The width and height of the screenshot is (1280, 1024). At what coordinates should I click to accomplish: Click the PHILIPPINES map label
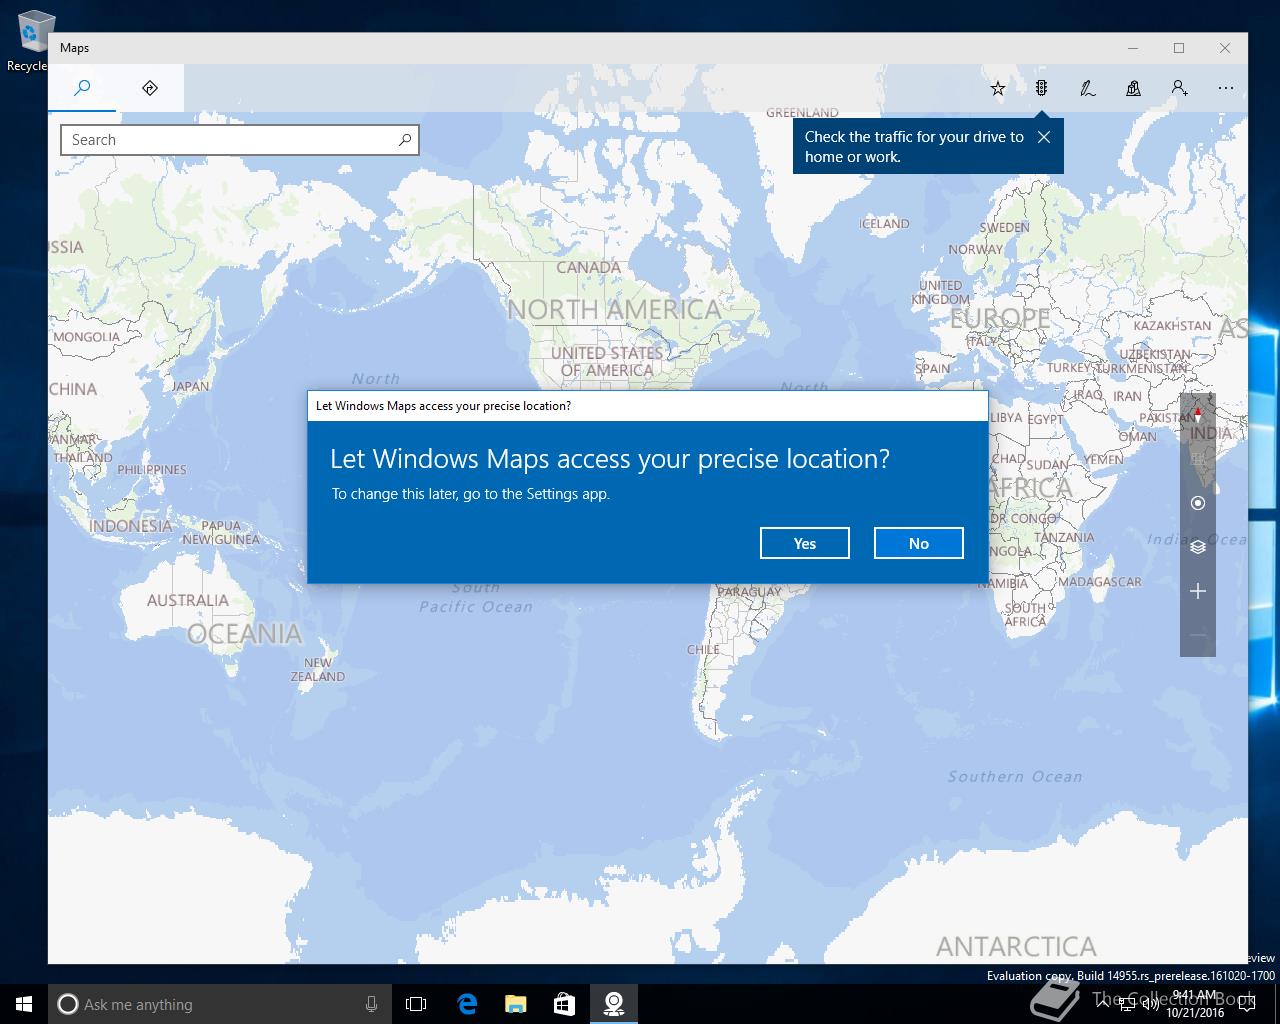152,469
